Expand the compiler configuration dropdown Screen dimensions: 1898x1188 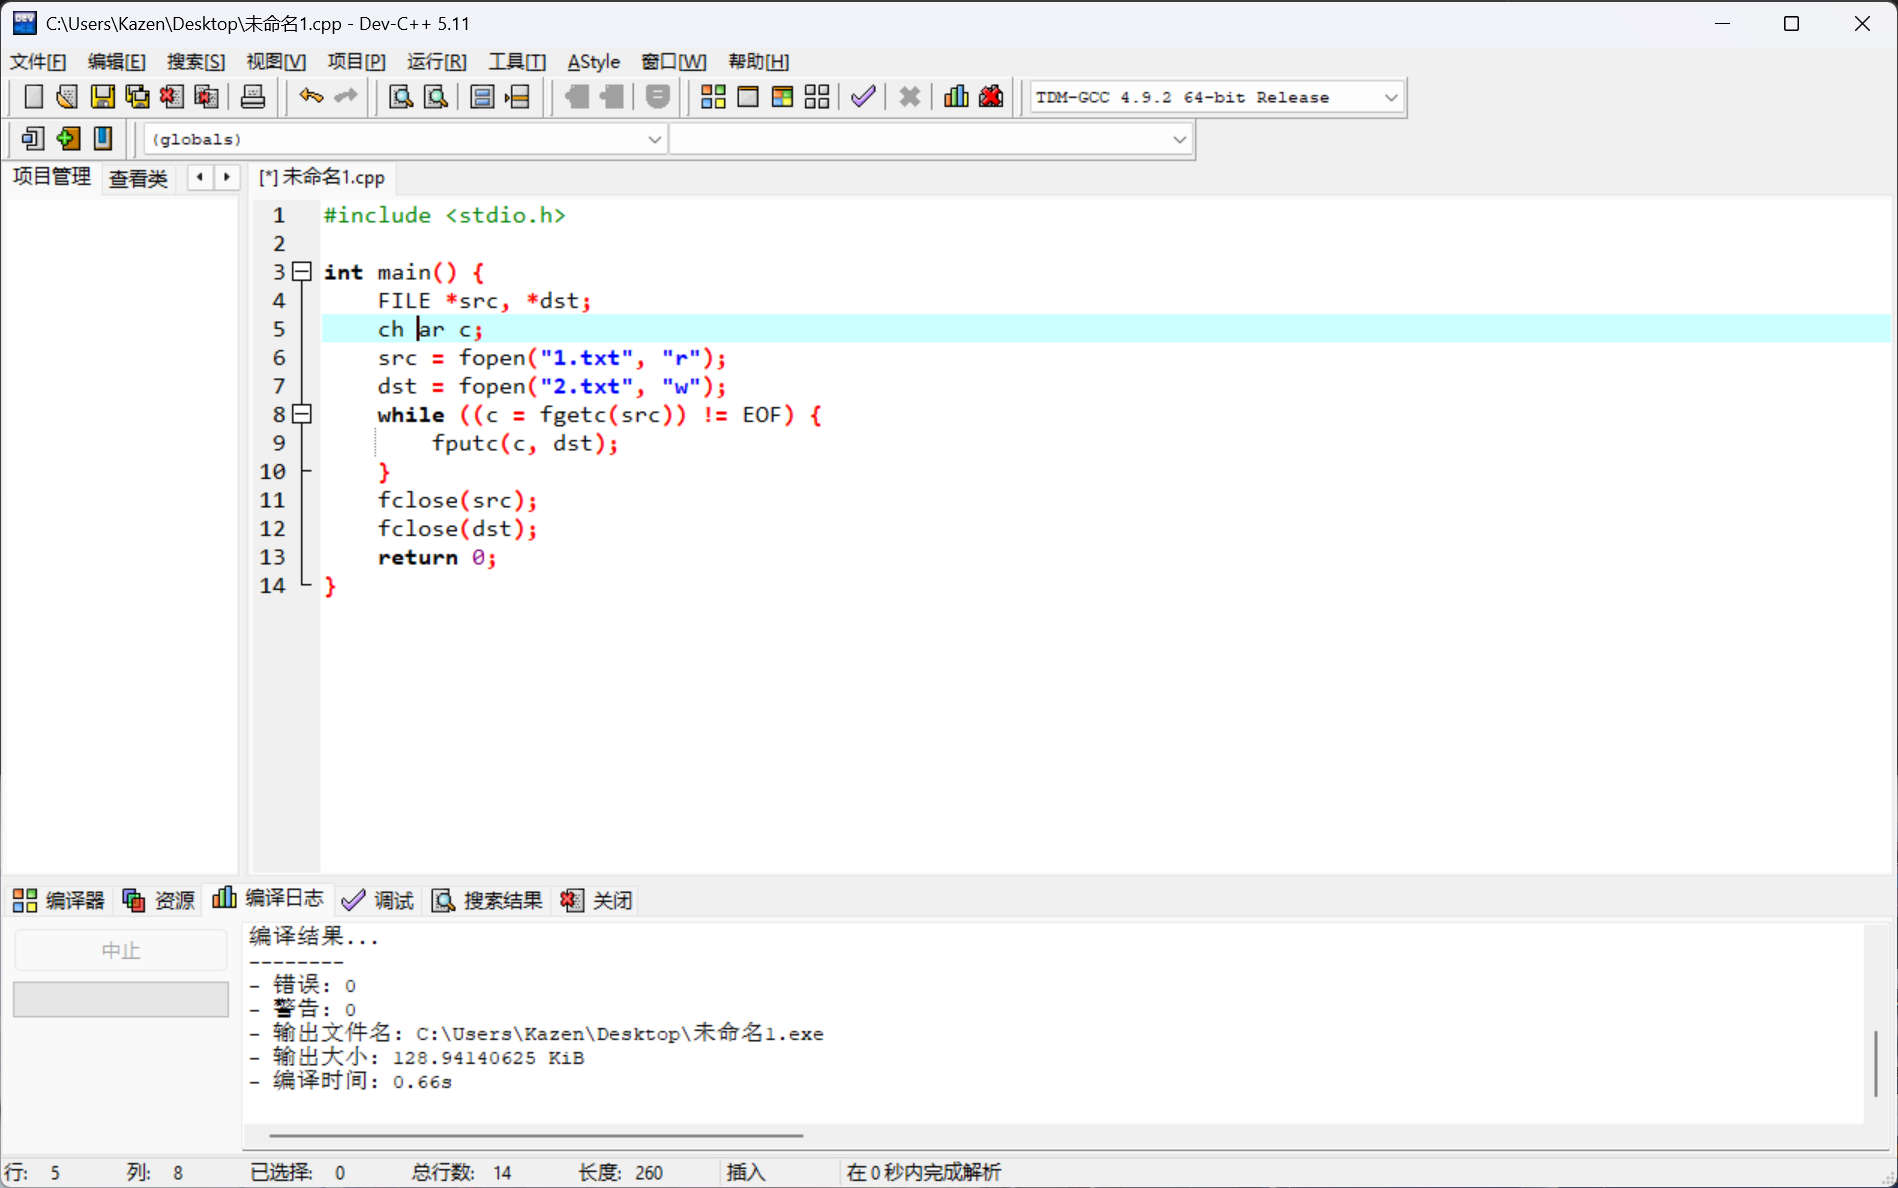click(x=1391, y=97)
